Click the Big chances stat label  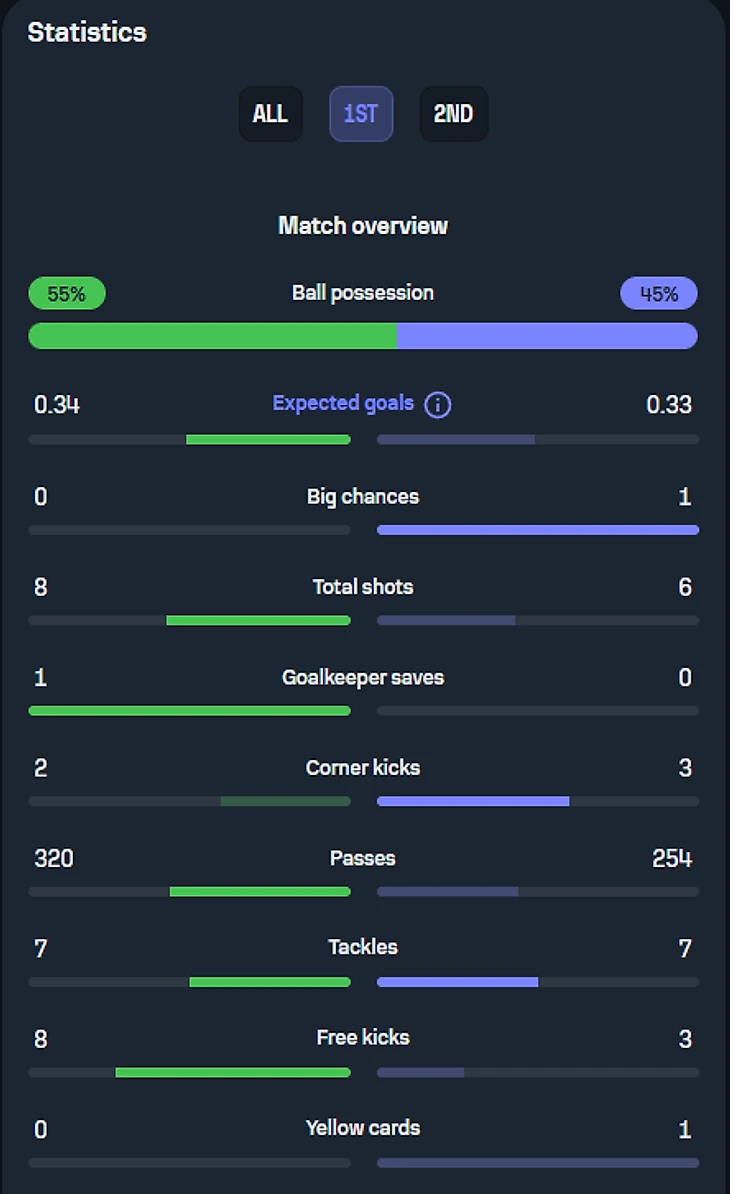(x=363, y=497)
